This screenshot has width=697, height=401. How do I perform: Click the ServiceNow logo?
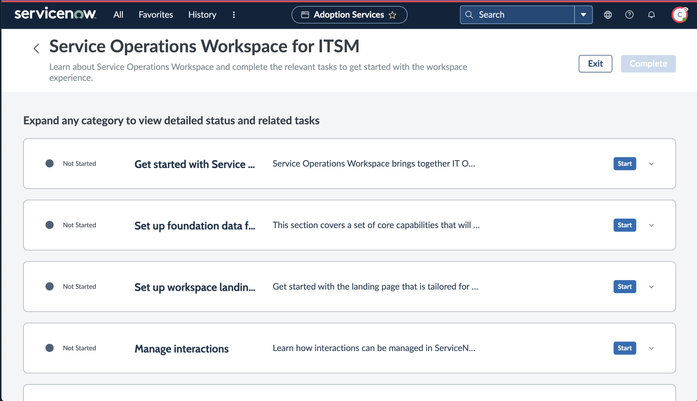coord(55,14)
